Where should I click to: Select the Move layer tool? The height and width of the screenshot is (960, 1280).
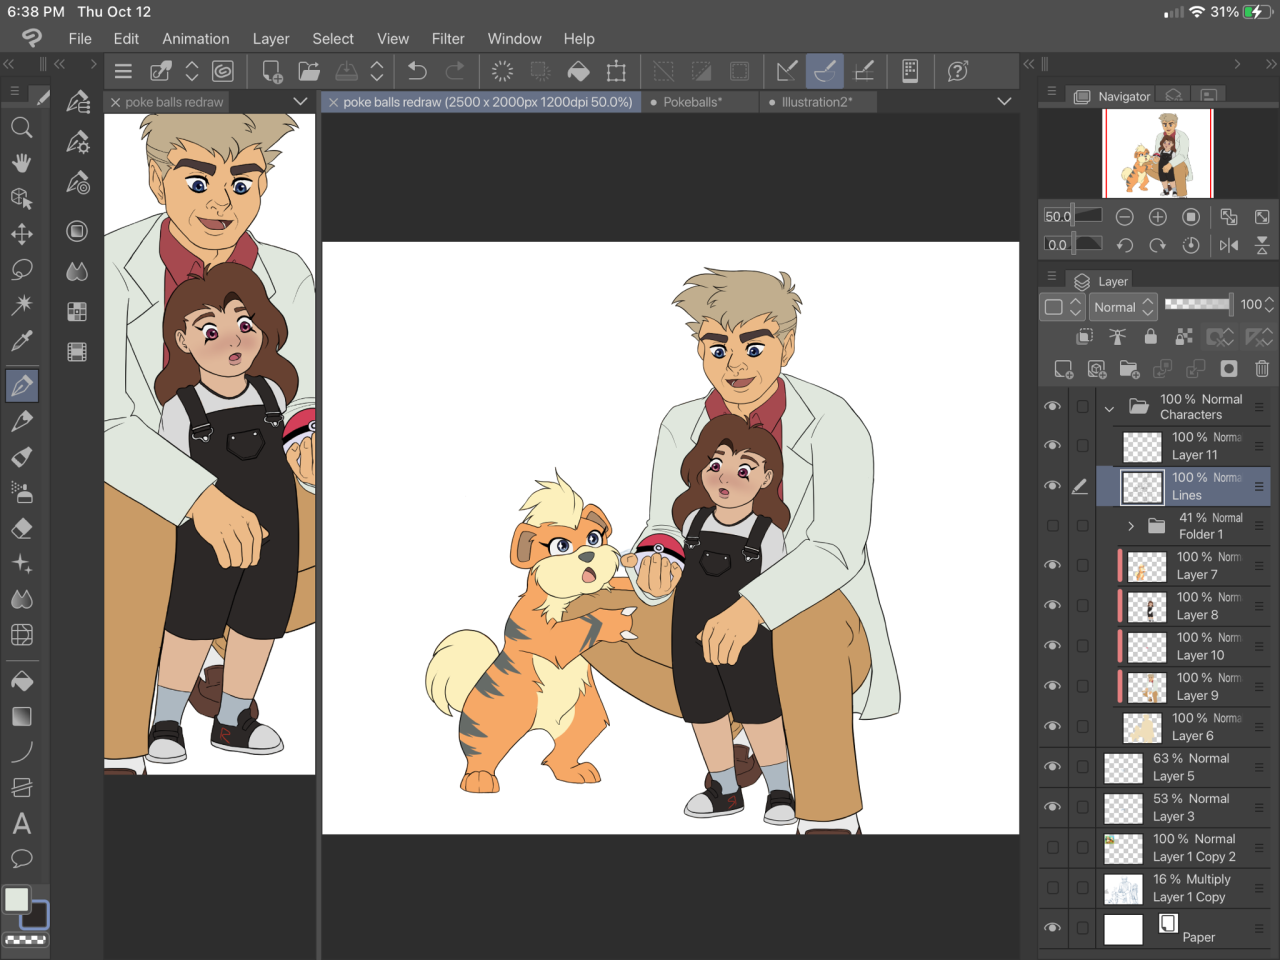click(21, 234)
